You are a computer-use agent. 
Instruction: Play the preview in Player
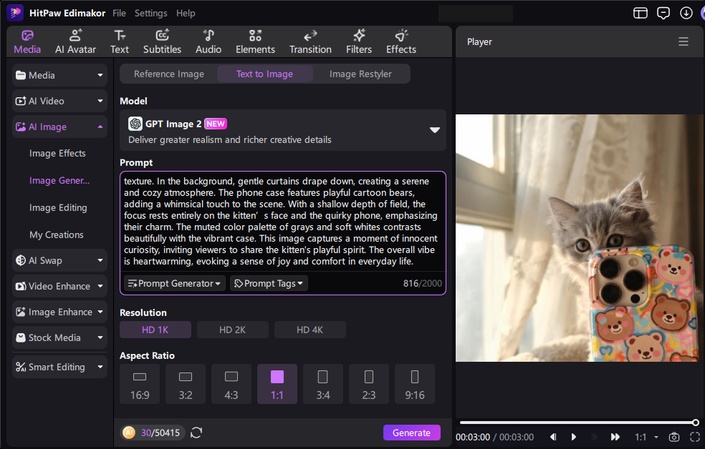click(574, 437)
